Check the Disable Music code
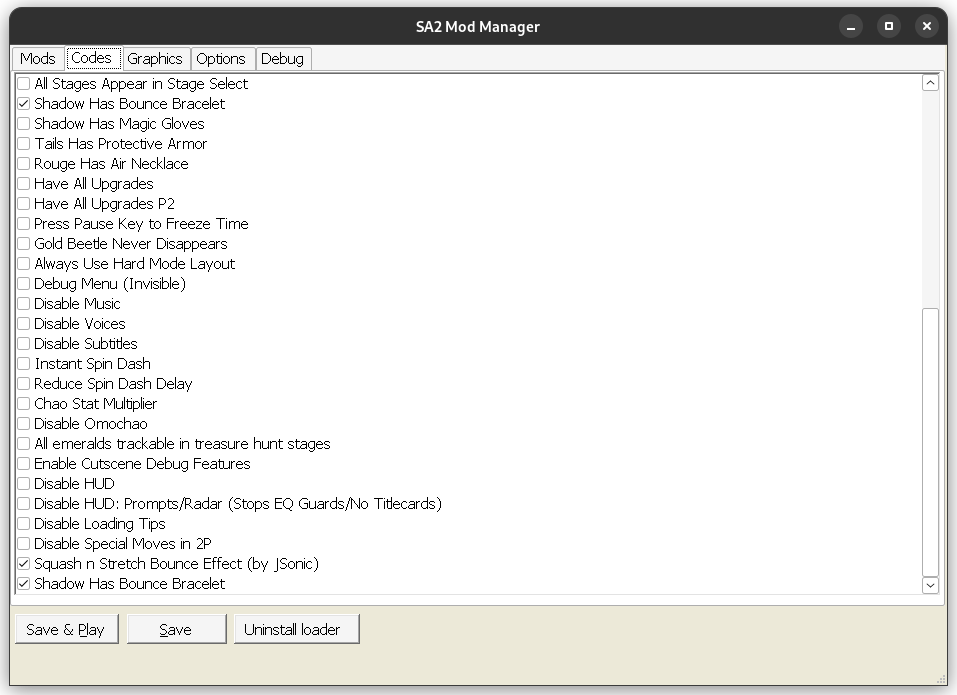957x695 pixels. [x=24, y=304]
